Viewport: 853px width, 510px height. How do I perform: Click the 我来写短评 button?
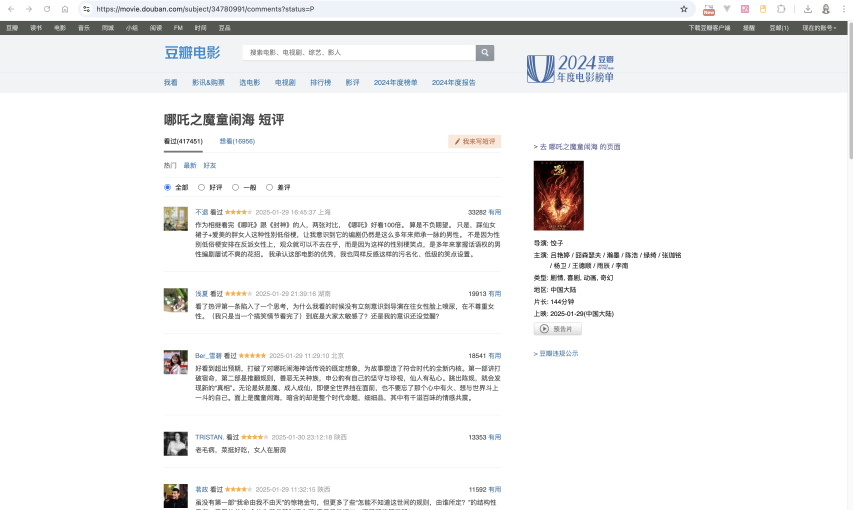[x=475, y=142]
